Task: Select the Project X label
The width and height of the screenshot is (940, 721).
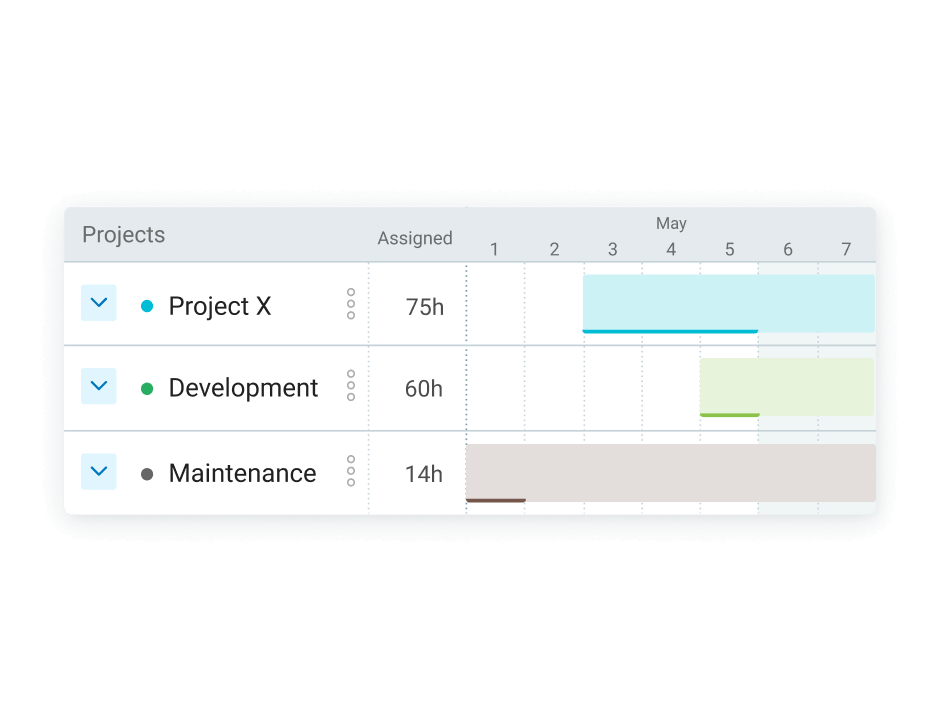Action: [220, 306]
